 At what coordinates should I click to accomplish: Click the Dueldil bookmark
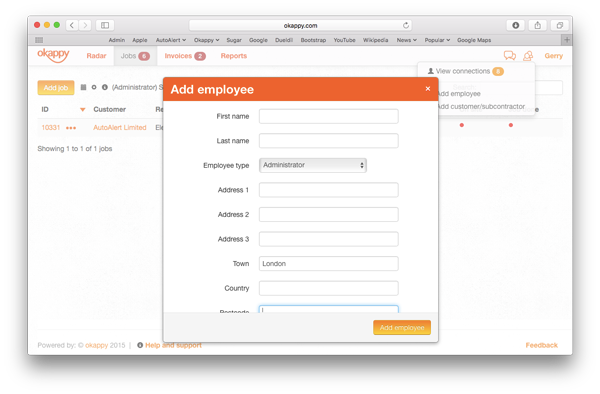click(284, 40)
